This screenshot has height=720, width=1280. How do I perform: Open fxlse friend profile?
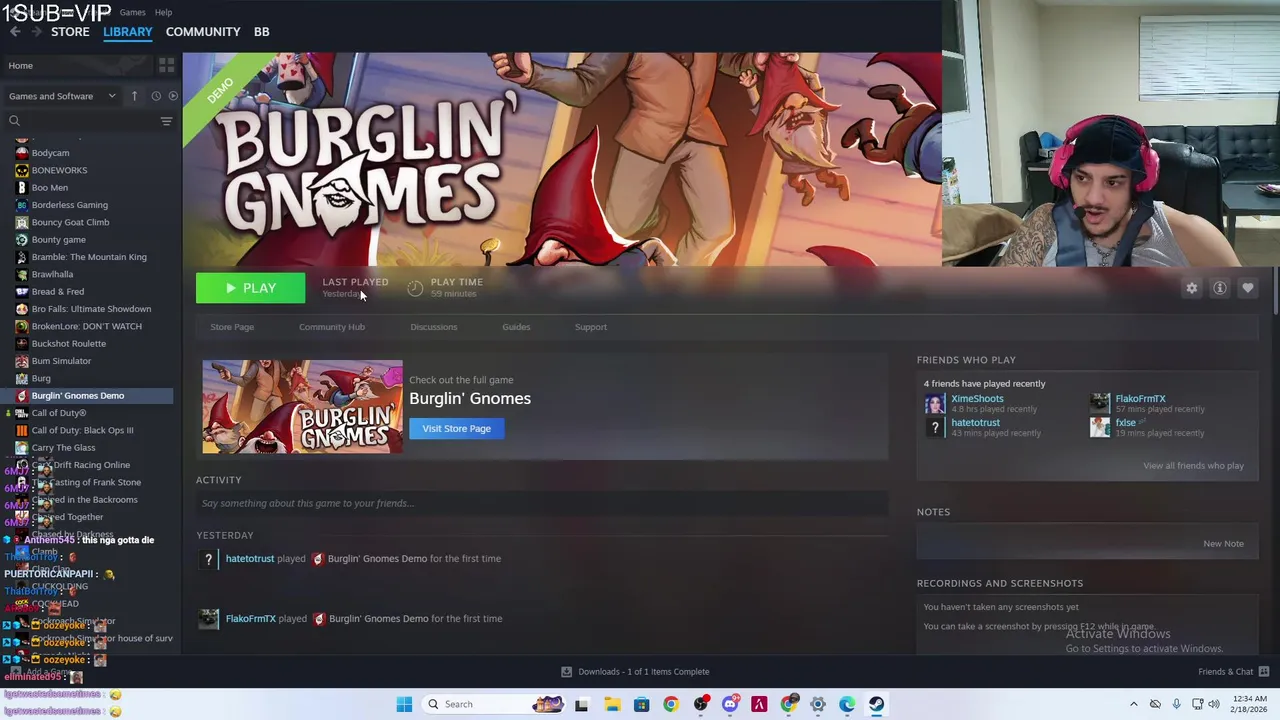coord(1125,423)
